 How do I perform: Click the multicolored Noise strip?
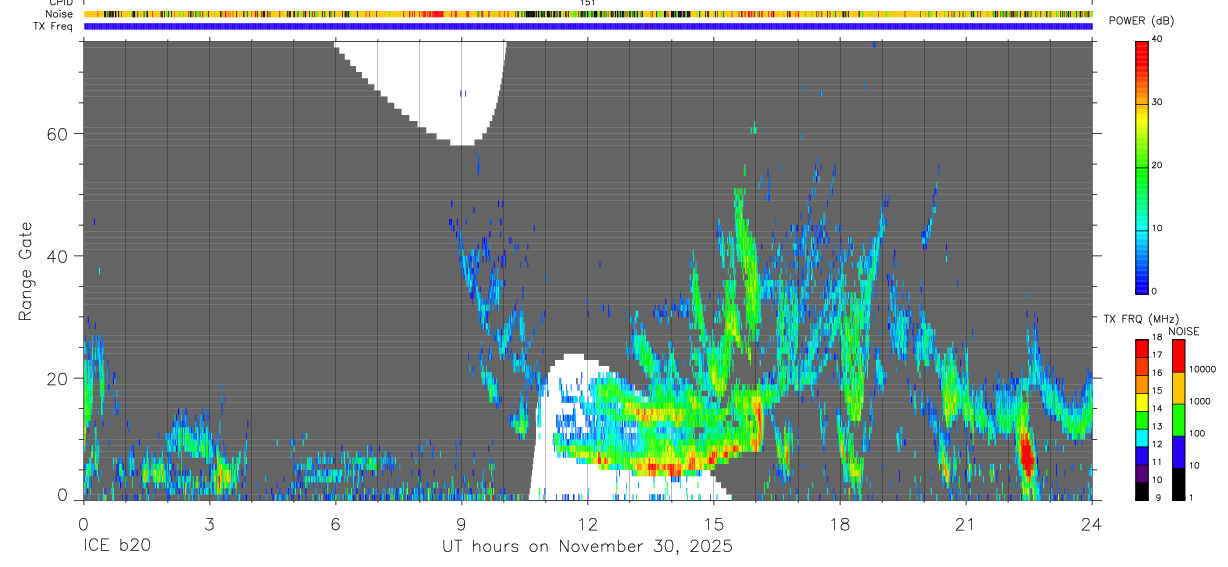[x=588, y=14]
